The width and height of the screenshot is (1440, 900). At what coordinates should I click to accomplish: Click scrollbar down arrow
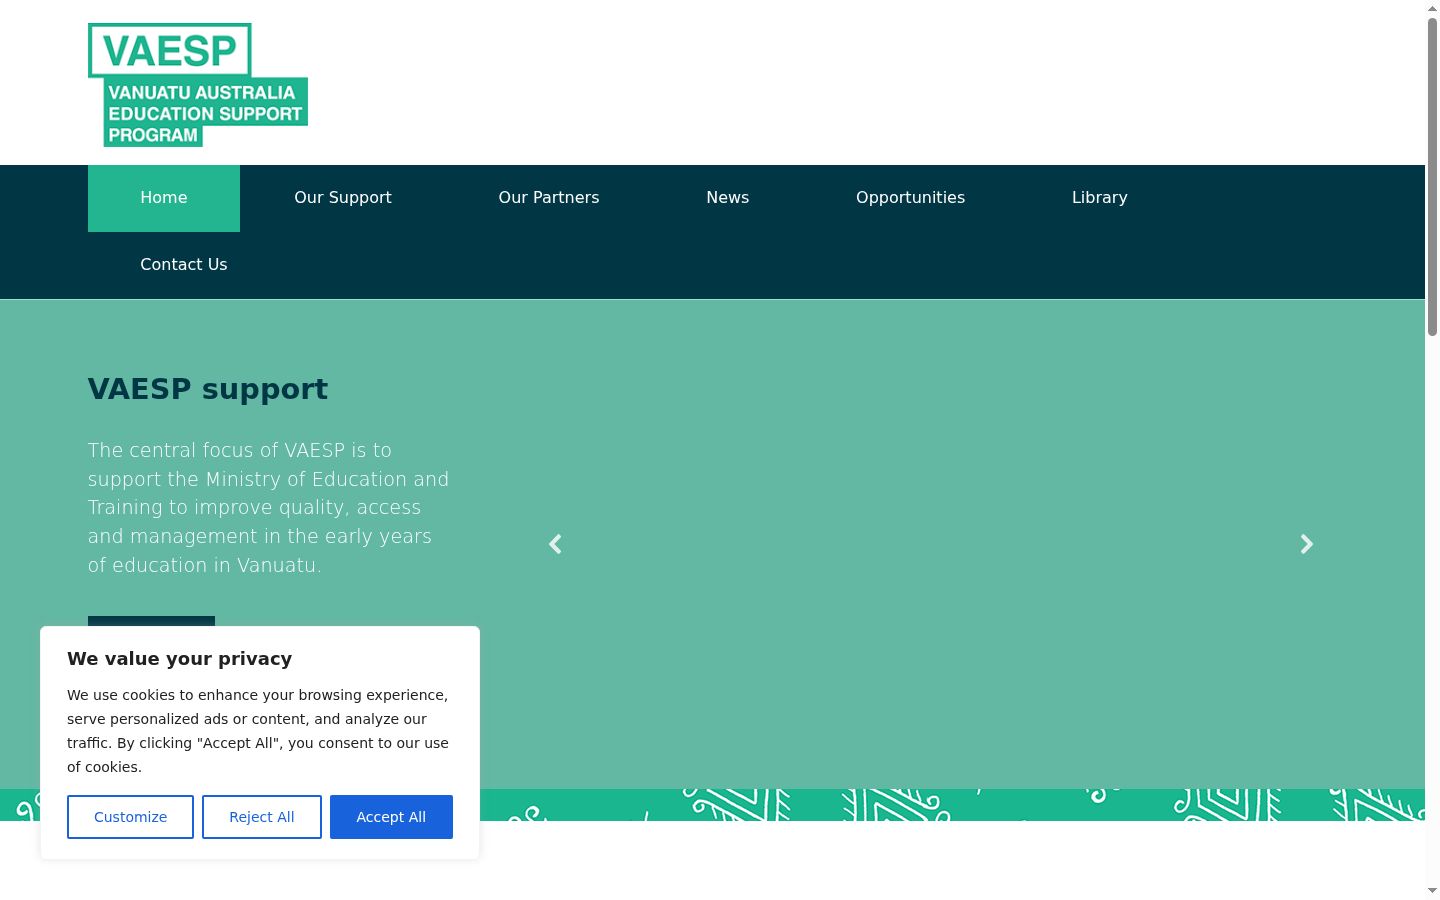[x=1432, y=891]
